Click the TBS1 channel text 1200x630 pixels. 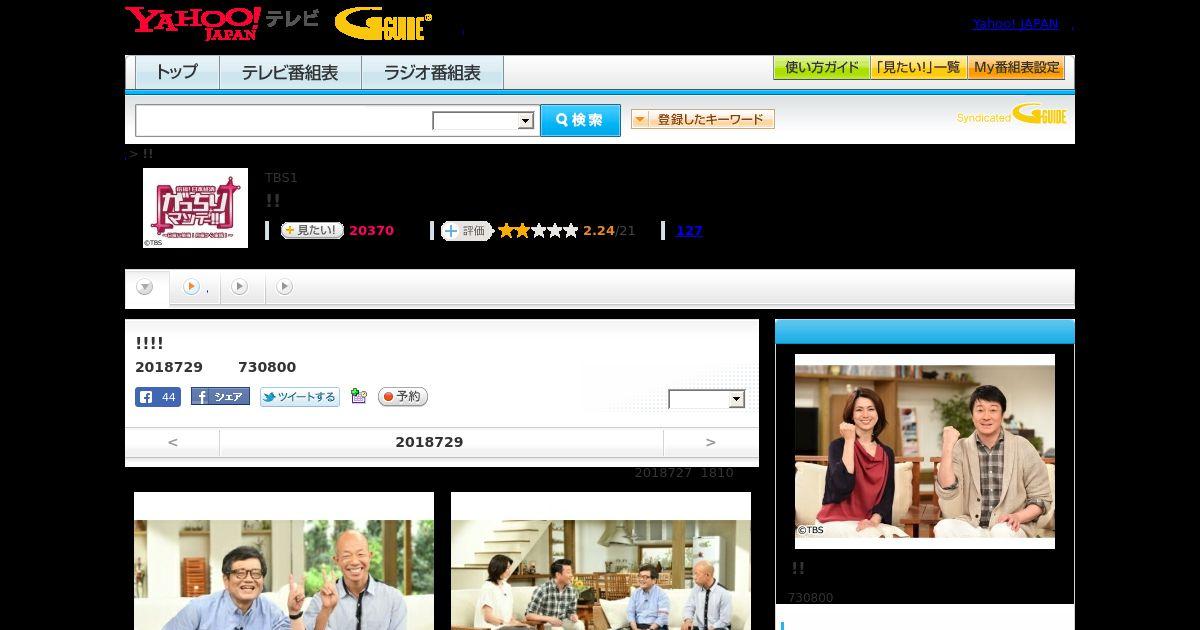pyautogui.click(x=281, y=178)
